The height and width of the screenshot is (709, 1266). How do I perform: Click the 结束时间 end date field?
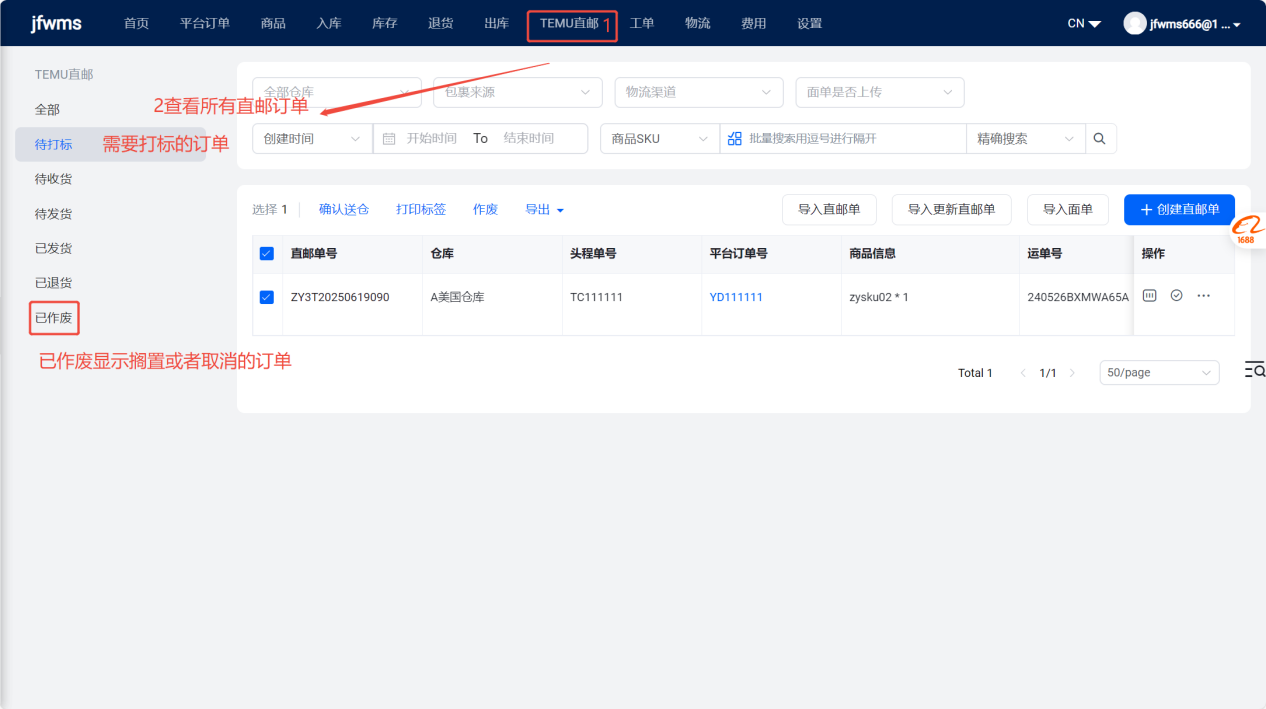tap(529, 138)
